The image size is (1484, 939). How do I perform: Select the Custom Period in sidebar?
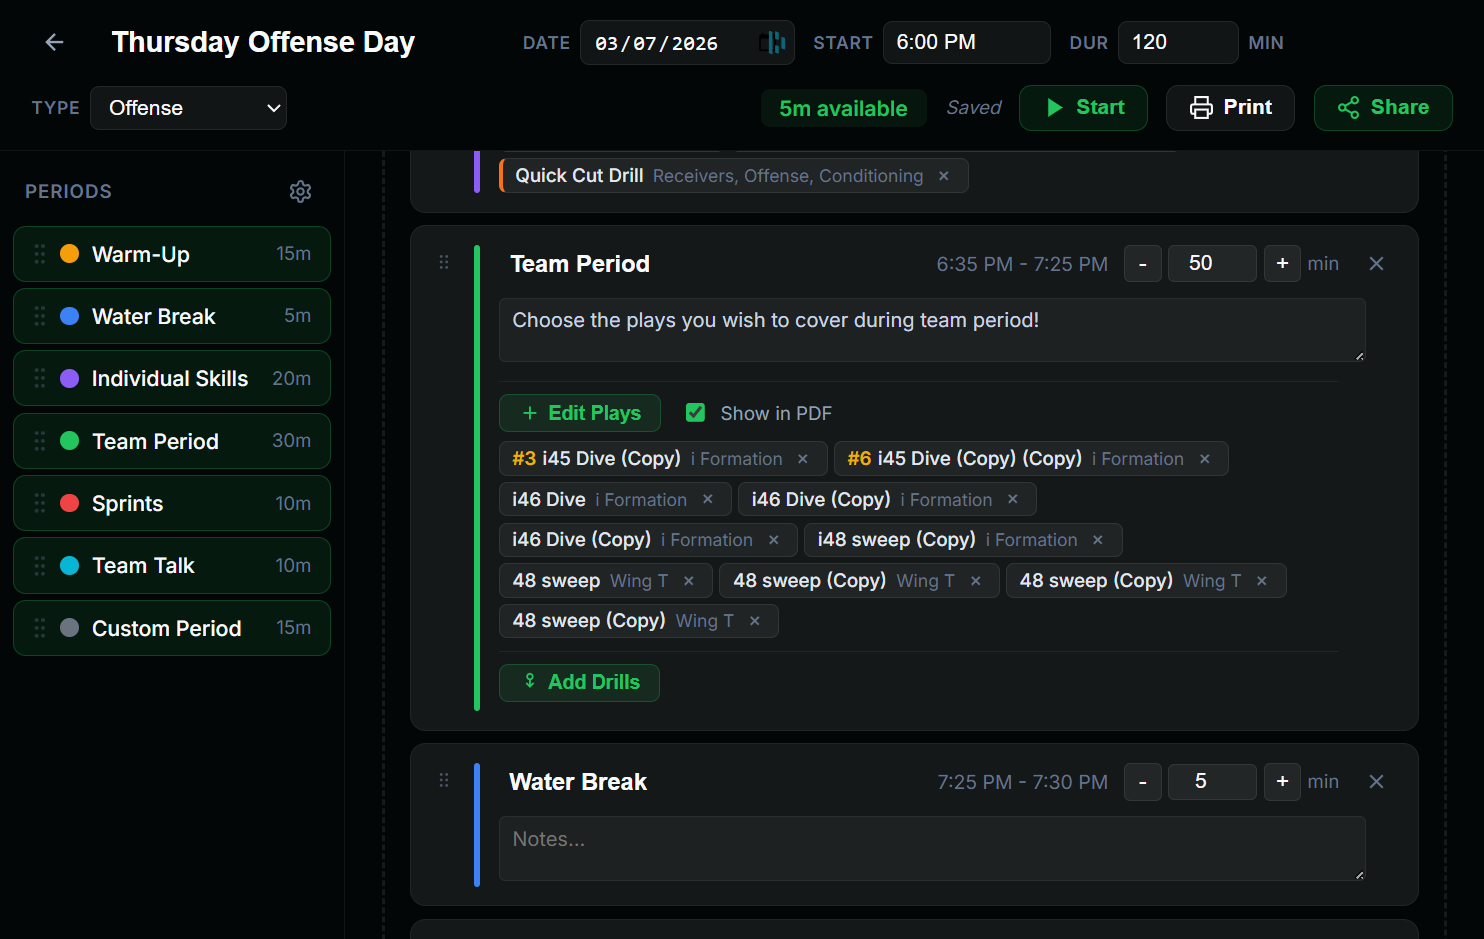(172, 628)
